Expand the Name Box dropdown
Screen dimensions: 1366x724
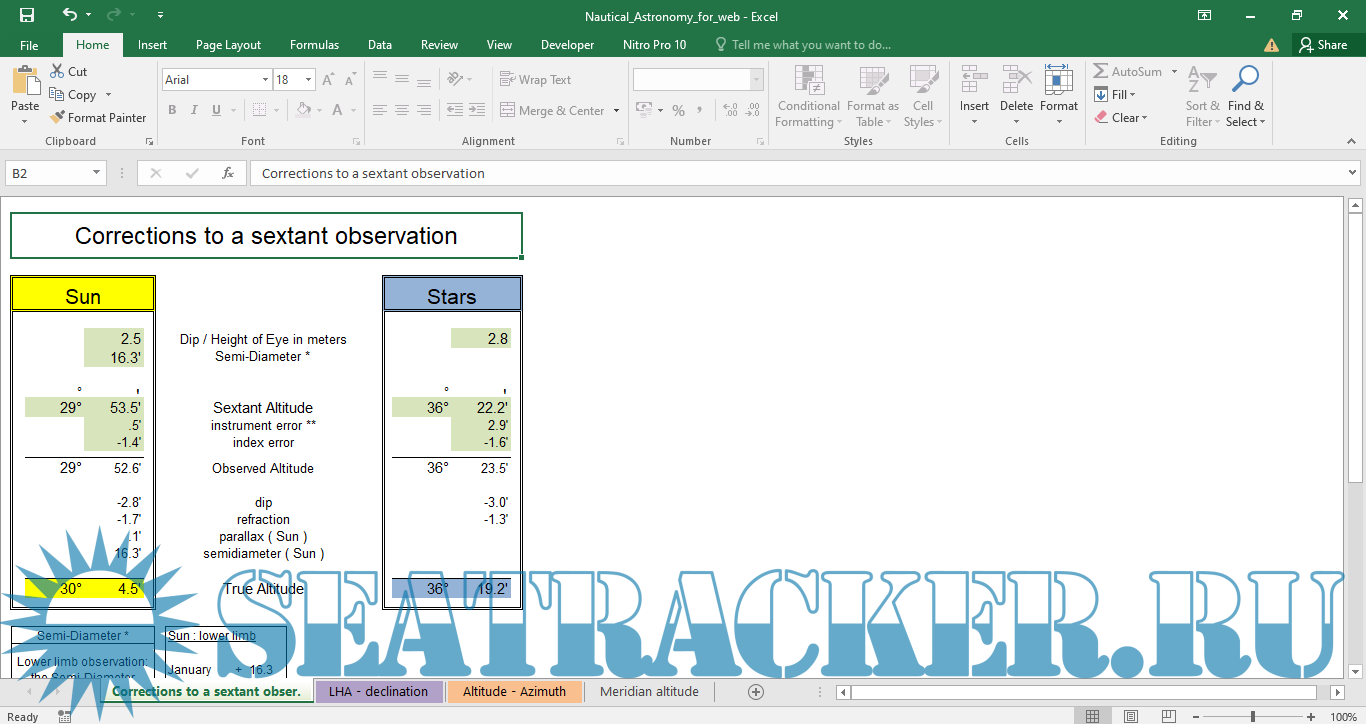97,173
